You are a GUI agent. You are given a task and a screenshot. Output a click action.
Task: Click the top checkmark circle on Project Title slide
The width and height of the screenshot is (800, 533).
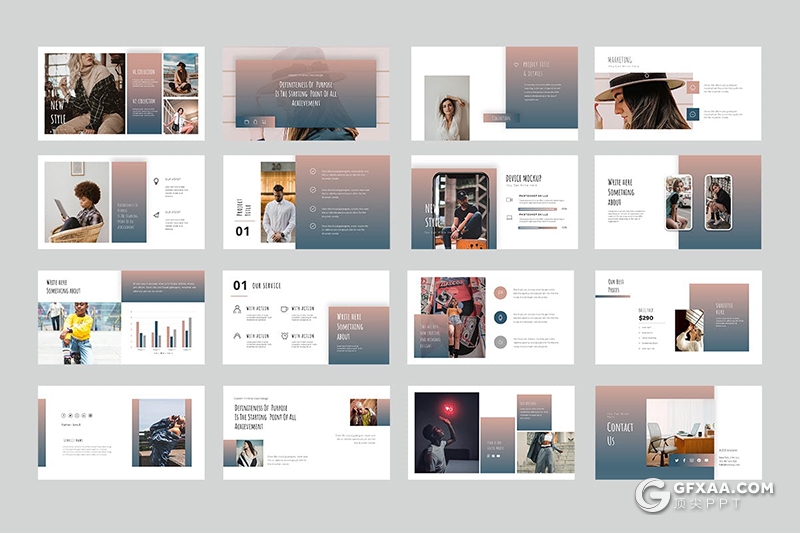click(x=312, y=171)
